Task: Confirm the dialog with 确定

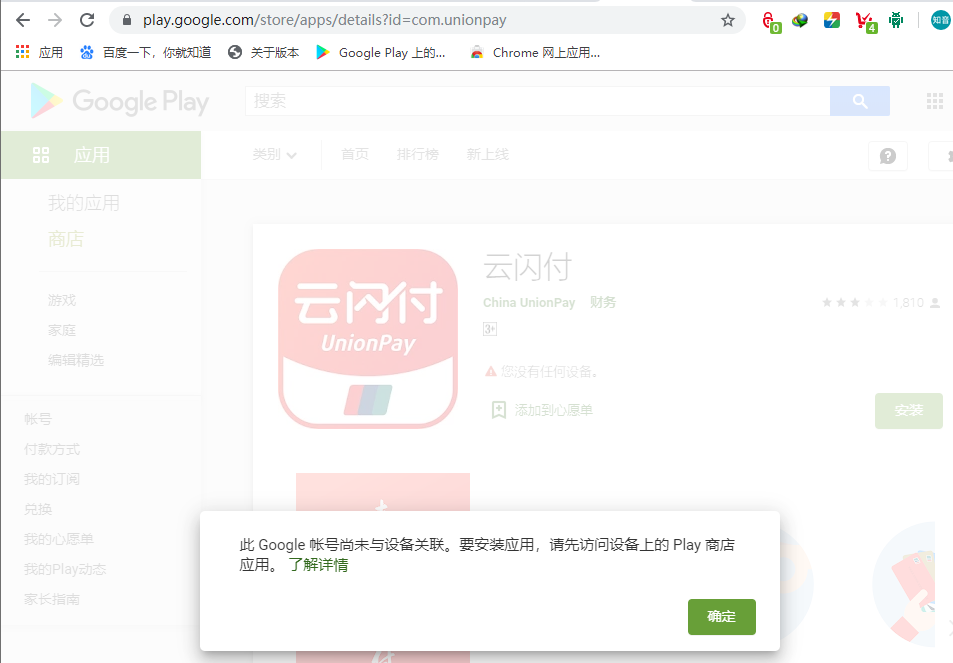Action: [x=721, y=617]
